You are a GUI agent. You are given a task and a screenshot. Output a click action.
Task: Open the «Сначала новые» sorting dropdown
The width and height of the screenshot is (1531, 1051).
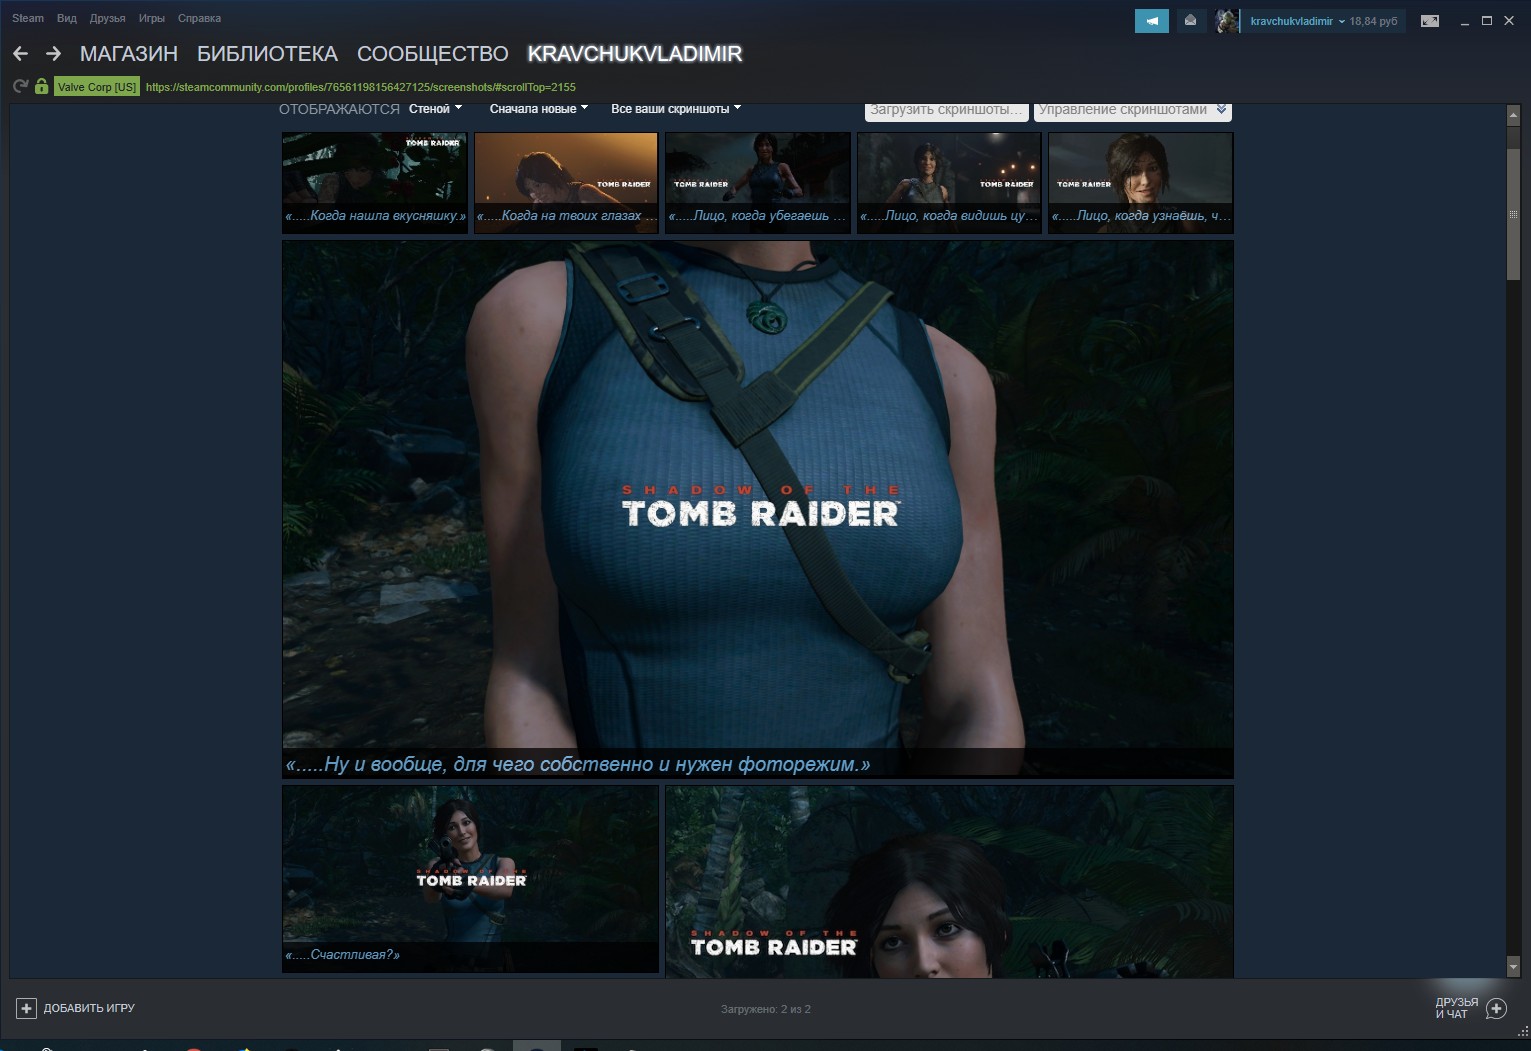(x=536, y=108)
